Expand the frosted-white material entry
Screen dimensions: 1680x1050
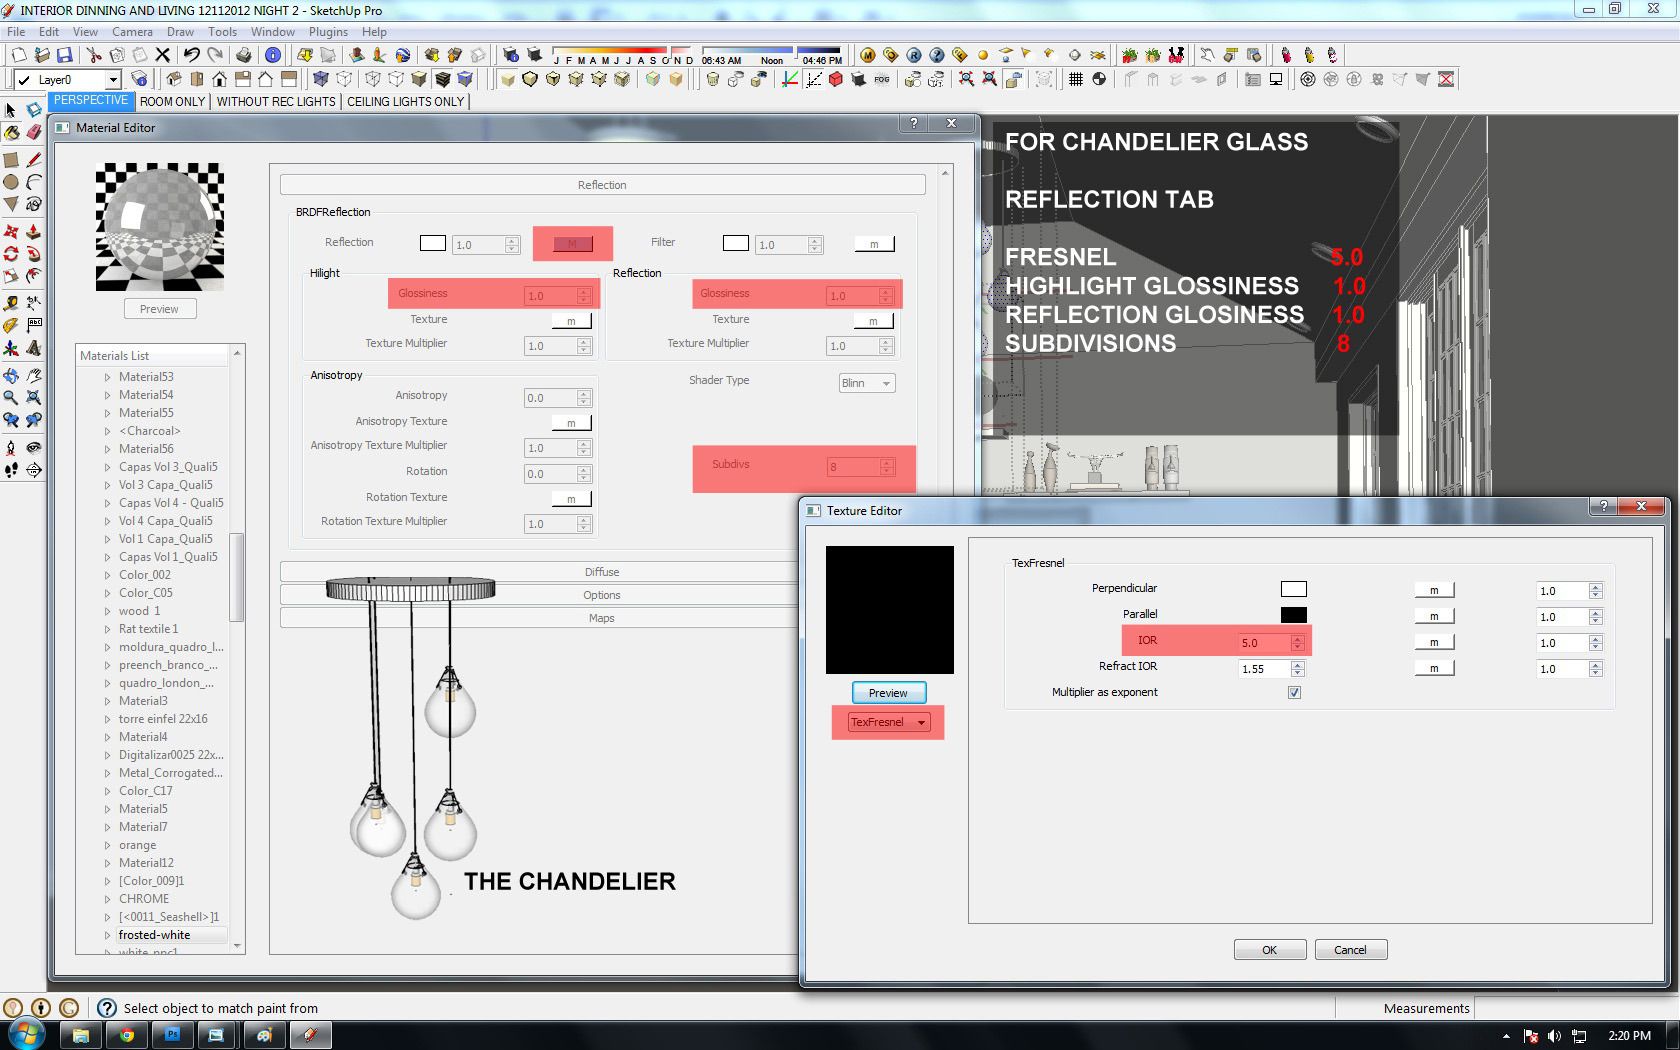(x=107, y=935)
